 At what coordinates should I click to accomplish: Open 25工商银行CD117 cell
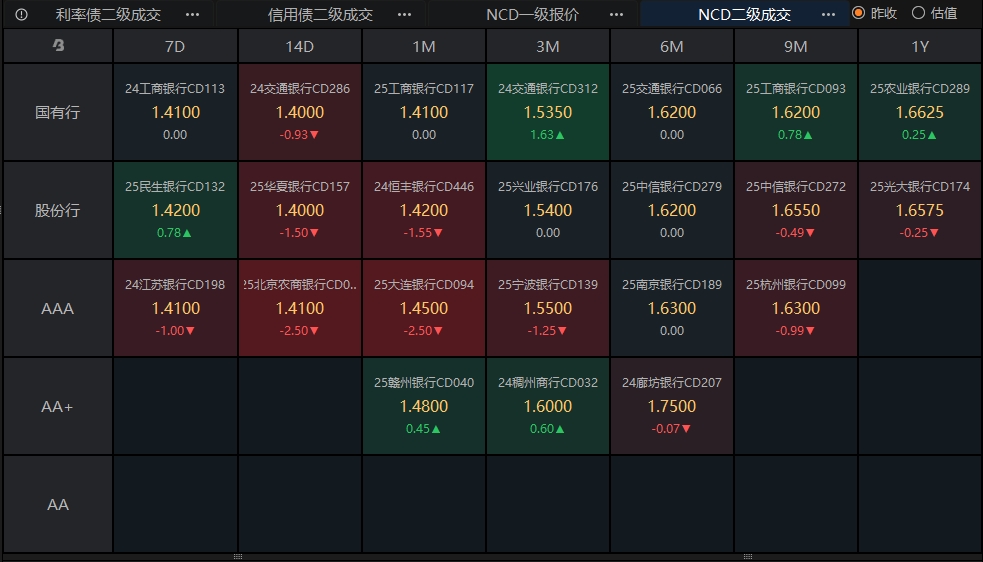click(x=424, y=112)
